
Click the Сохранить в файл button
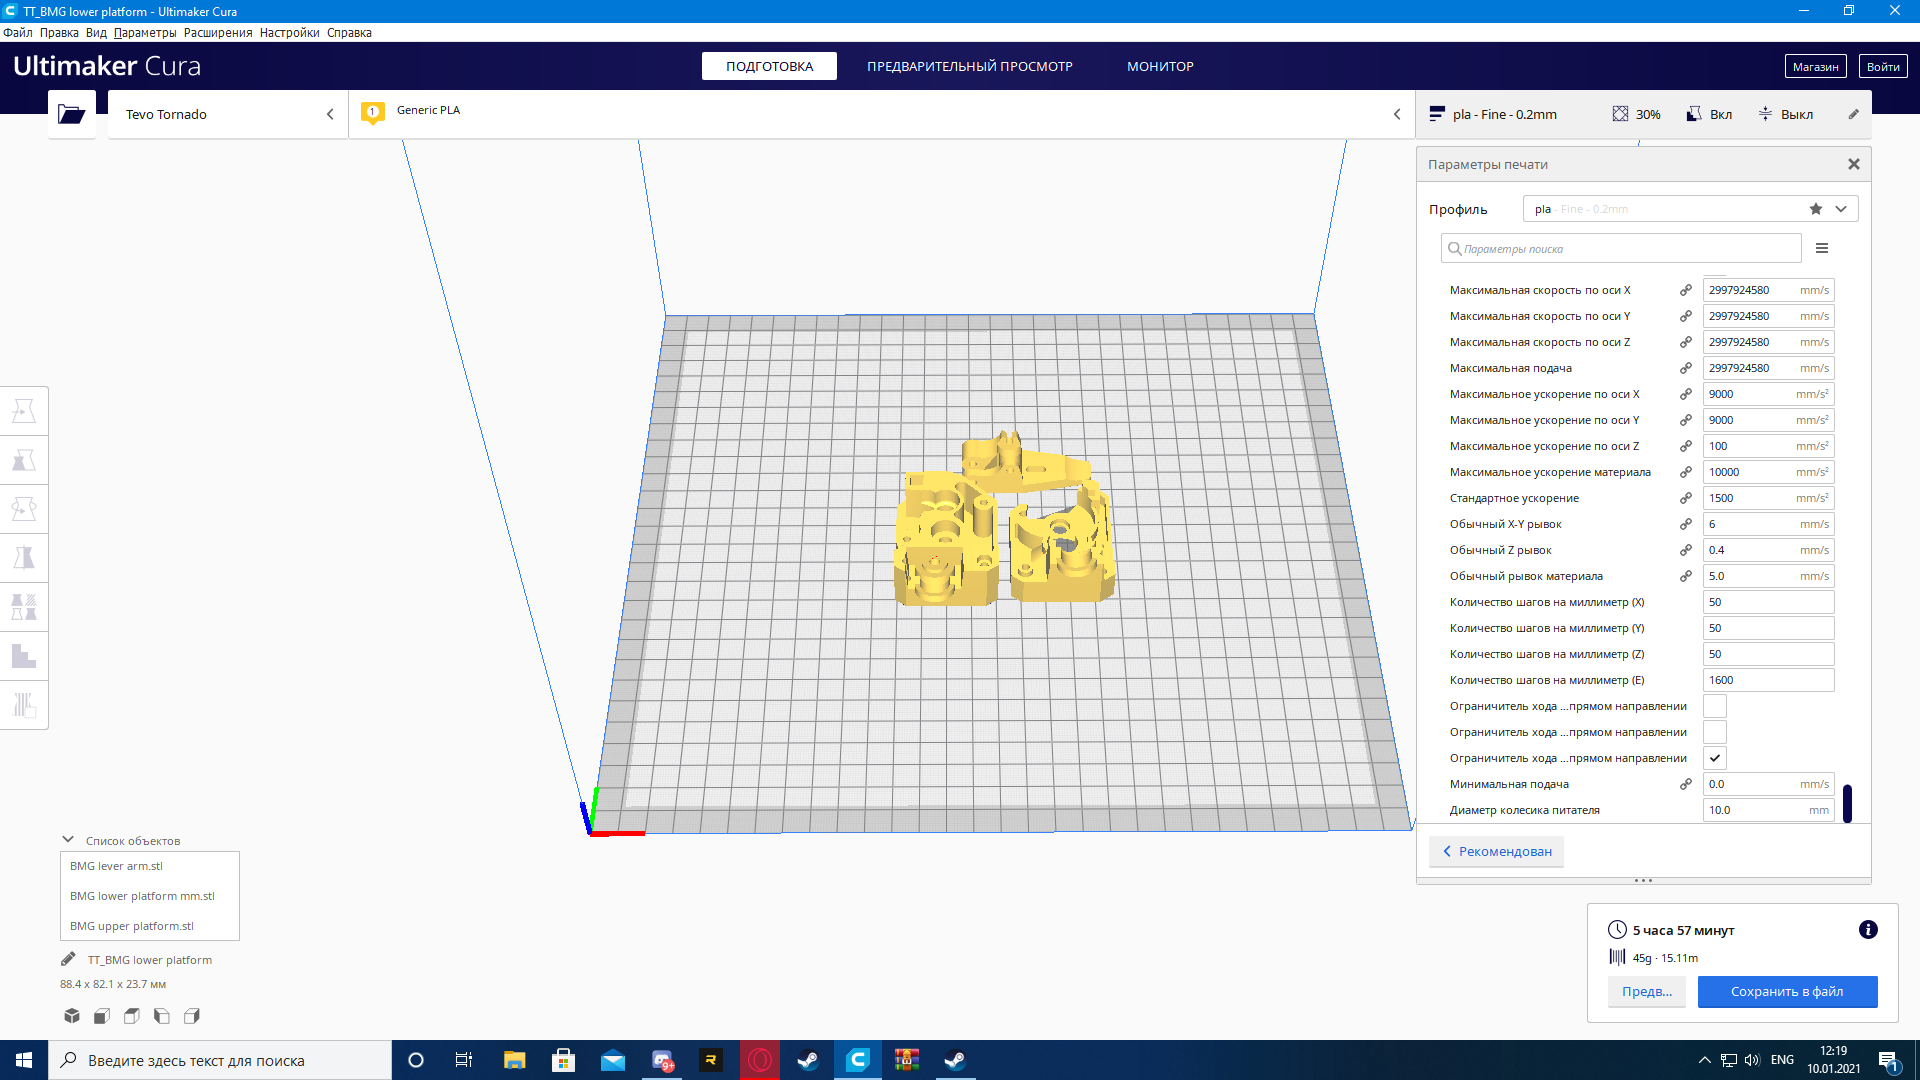click(x=1786, y=991)
